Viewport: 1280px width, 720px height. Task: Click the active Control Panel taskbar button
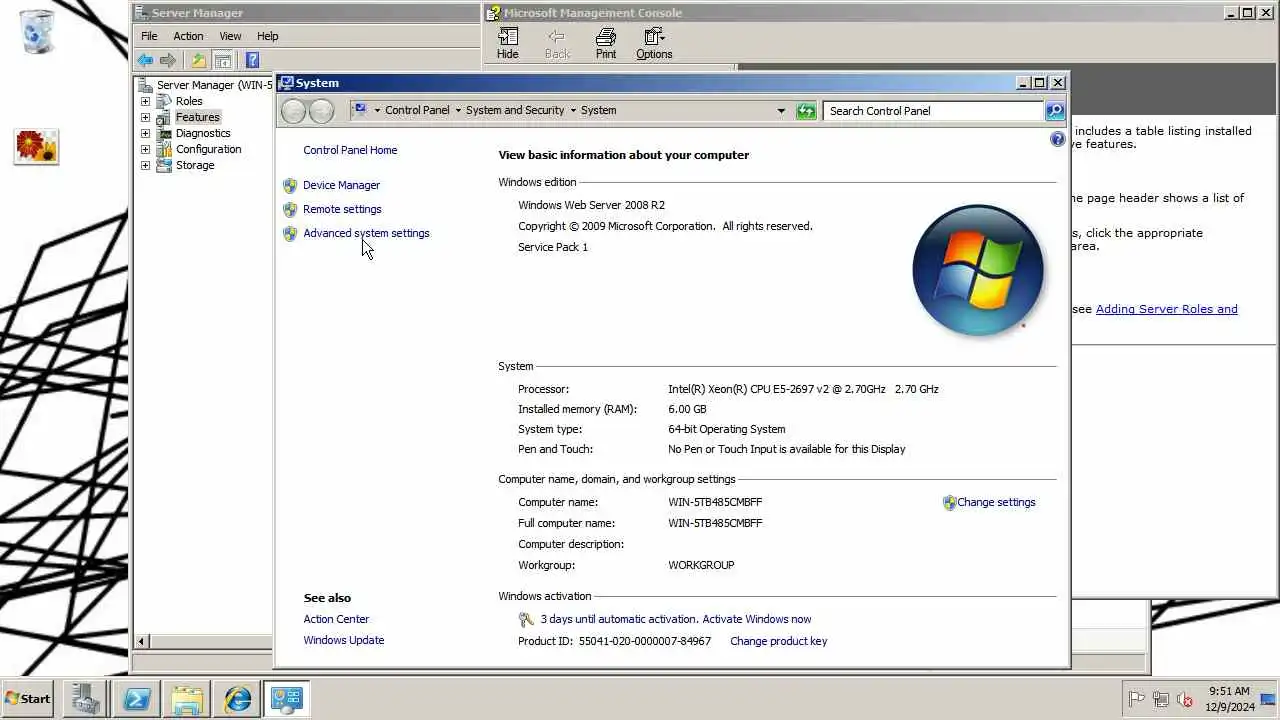click(x=287, y=699)
